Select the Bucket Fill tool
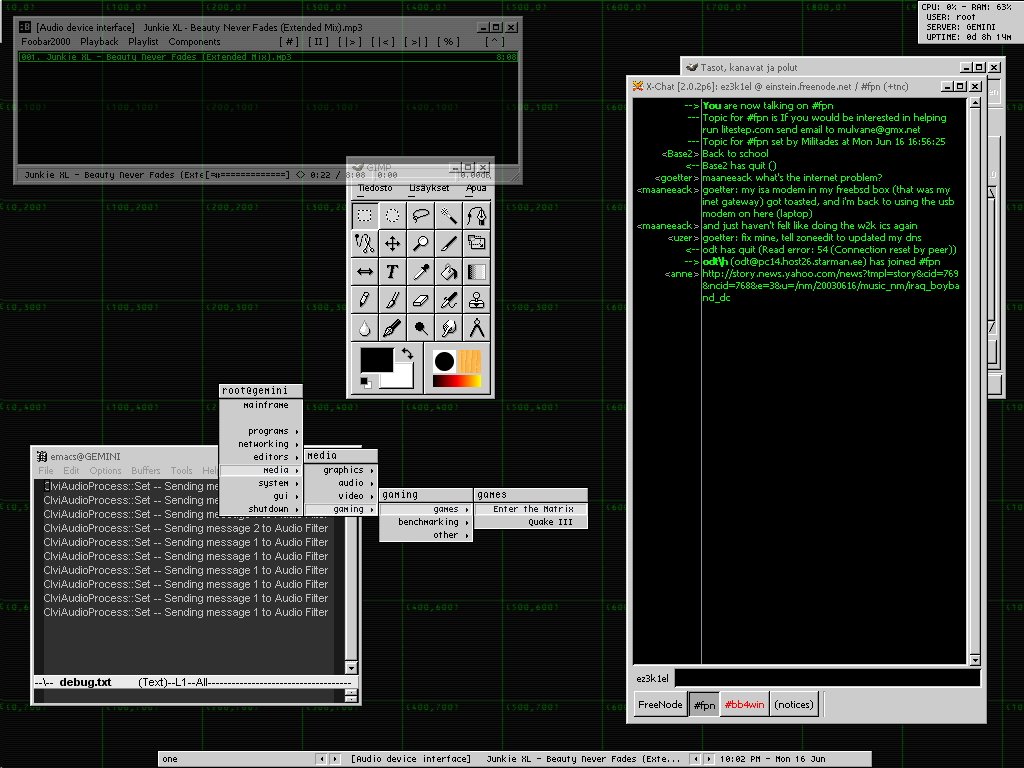The height and width of the screenshot is (768, 1024). [x=449, y=272]
